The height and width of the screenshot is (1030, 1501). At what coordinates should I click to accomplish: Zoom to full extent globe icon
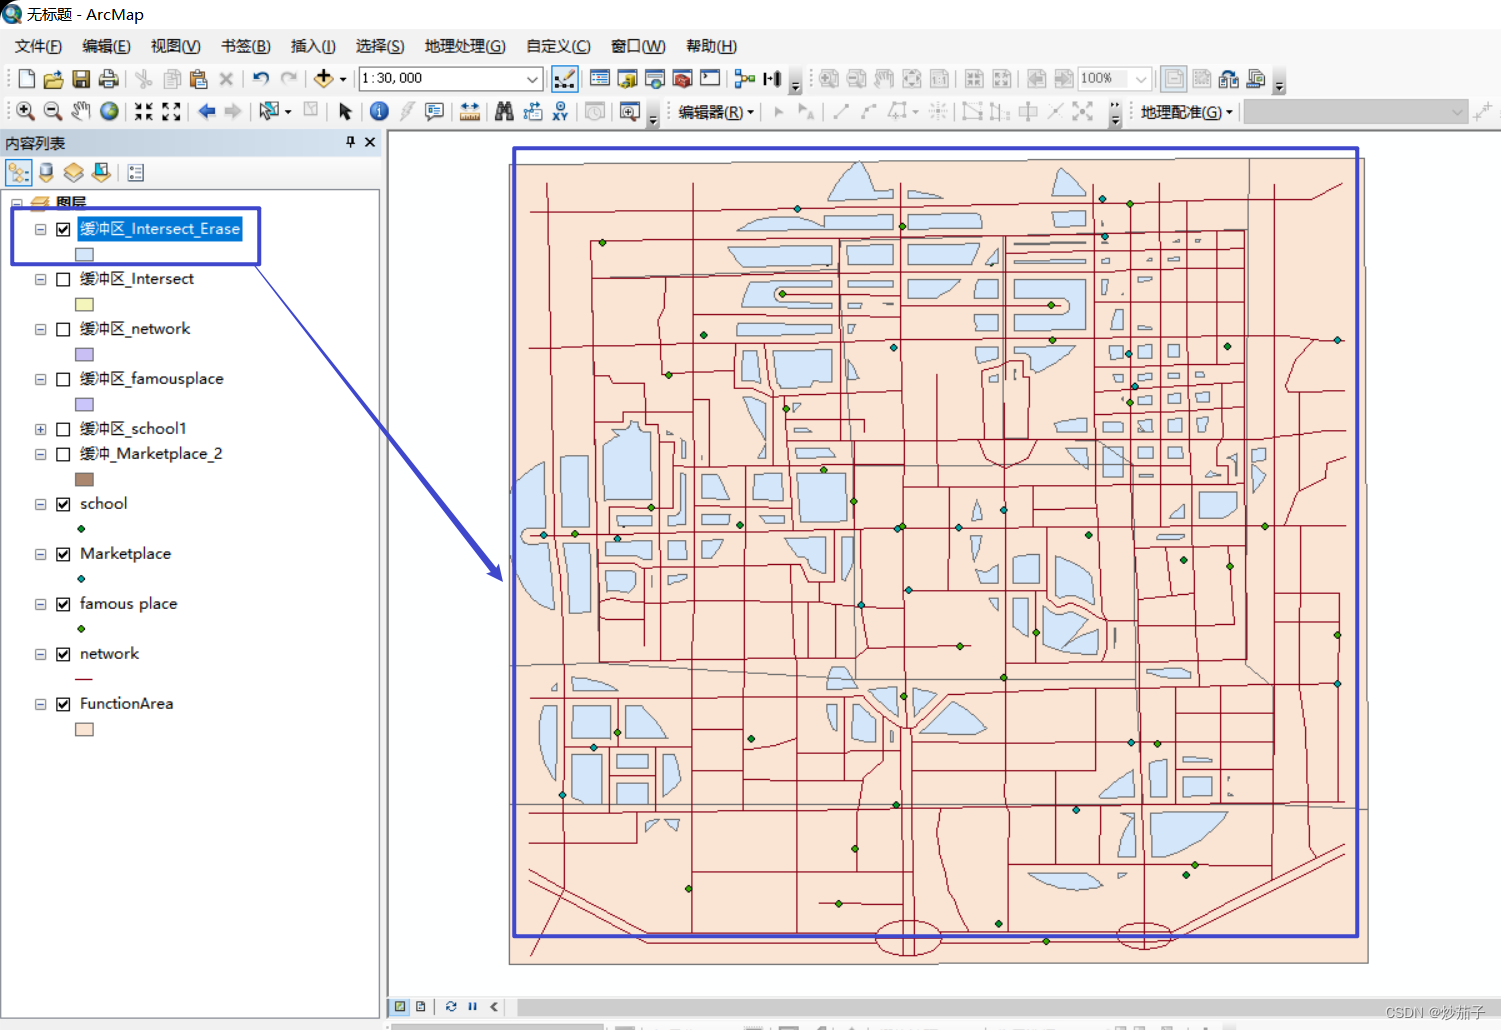point(109,111)
